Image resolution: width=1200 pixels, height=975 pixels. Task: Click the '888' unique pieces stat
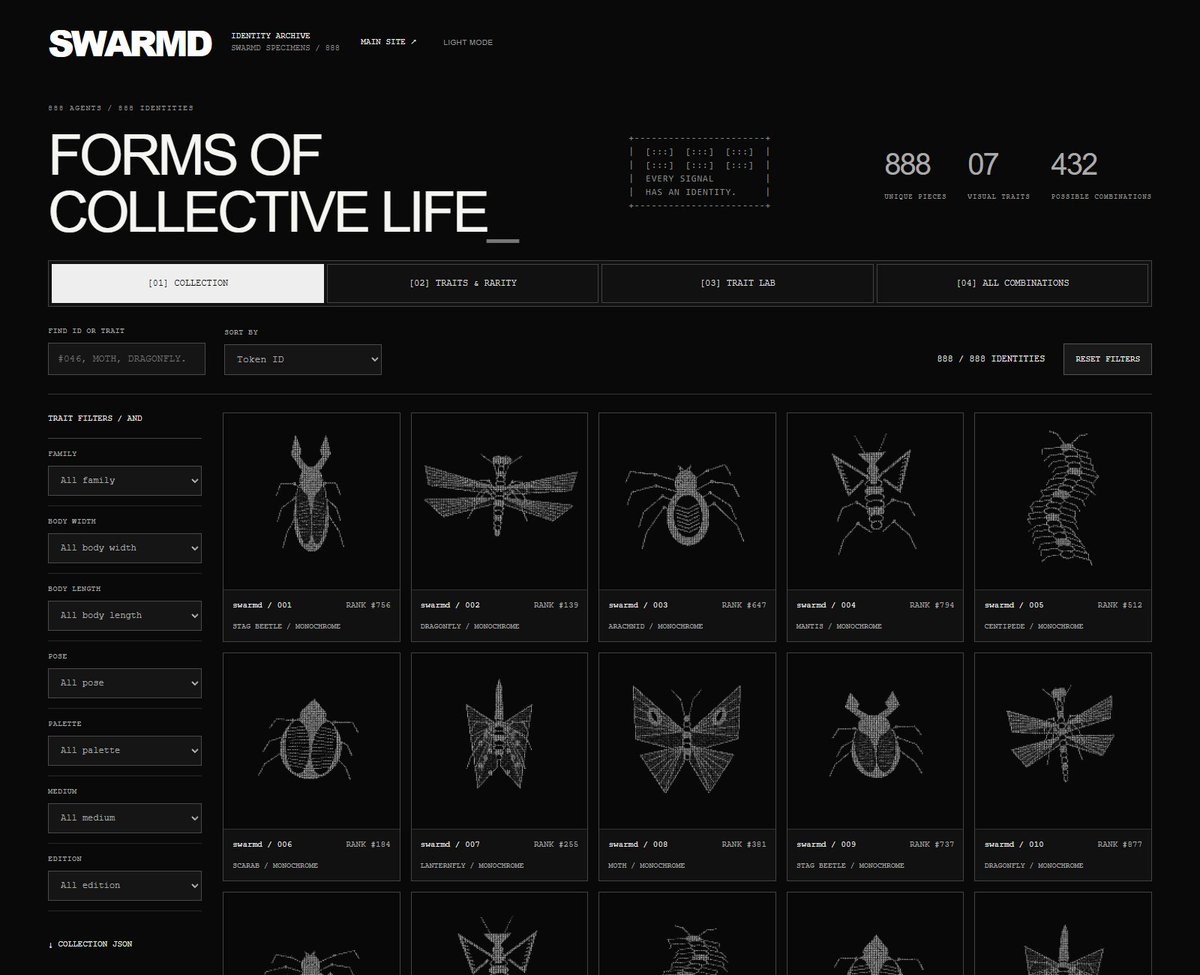pyautogui.click(x=907, y=164)
